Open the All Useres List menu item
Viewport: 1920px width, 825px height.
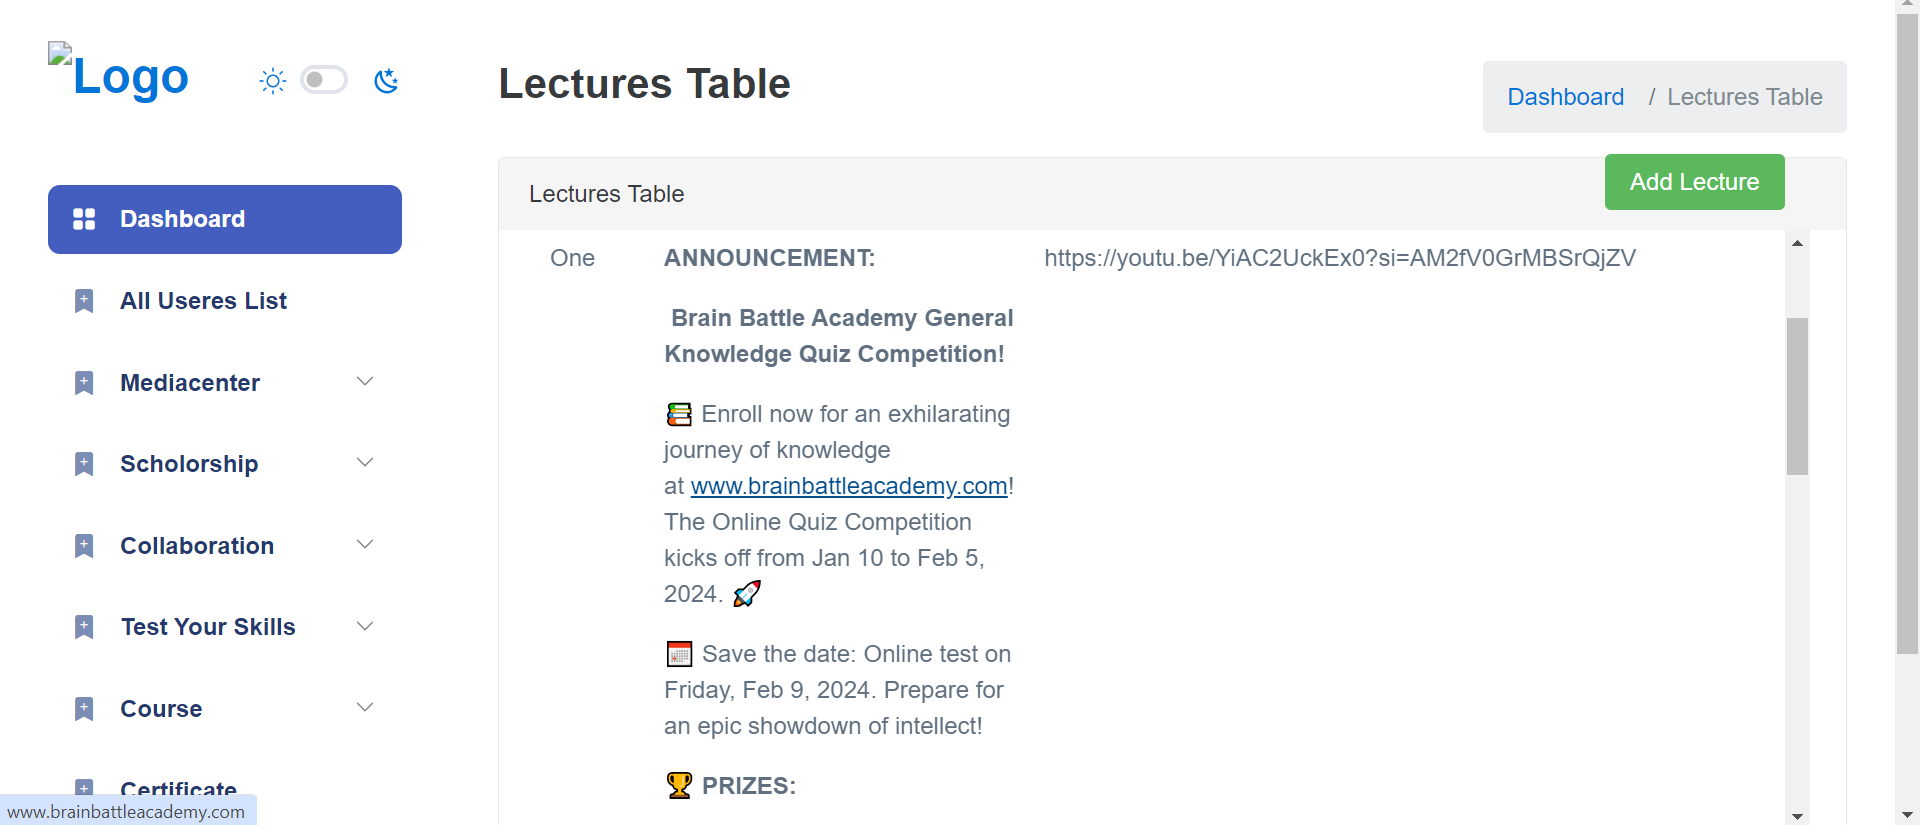203,301
